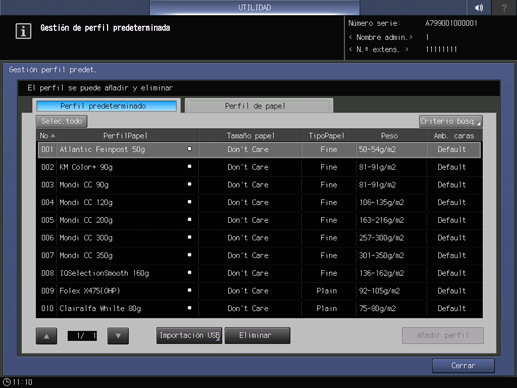Toggle marker dot on Mondi CC 200g row
This screenshot has height=388, width=517.
(x=189, y=219)
